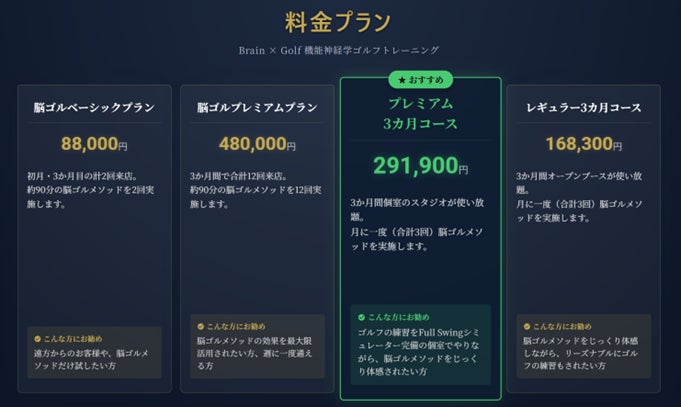The image size is (681, 407).
Task: Click recommendation box mentioning Full Swing simulator
Action: (420, 344)
